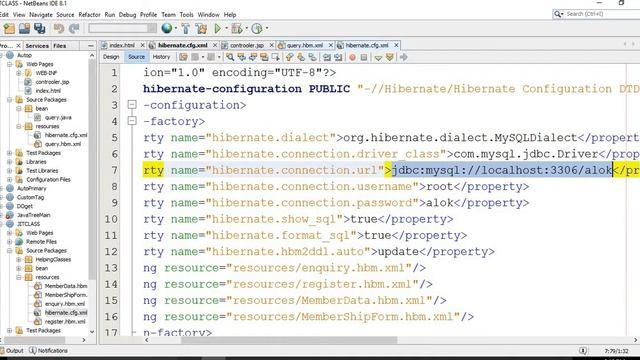Click the Redo toolbar icon

(x=74, y=29)
